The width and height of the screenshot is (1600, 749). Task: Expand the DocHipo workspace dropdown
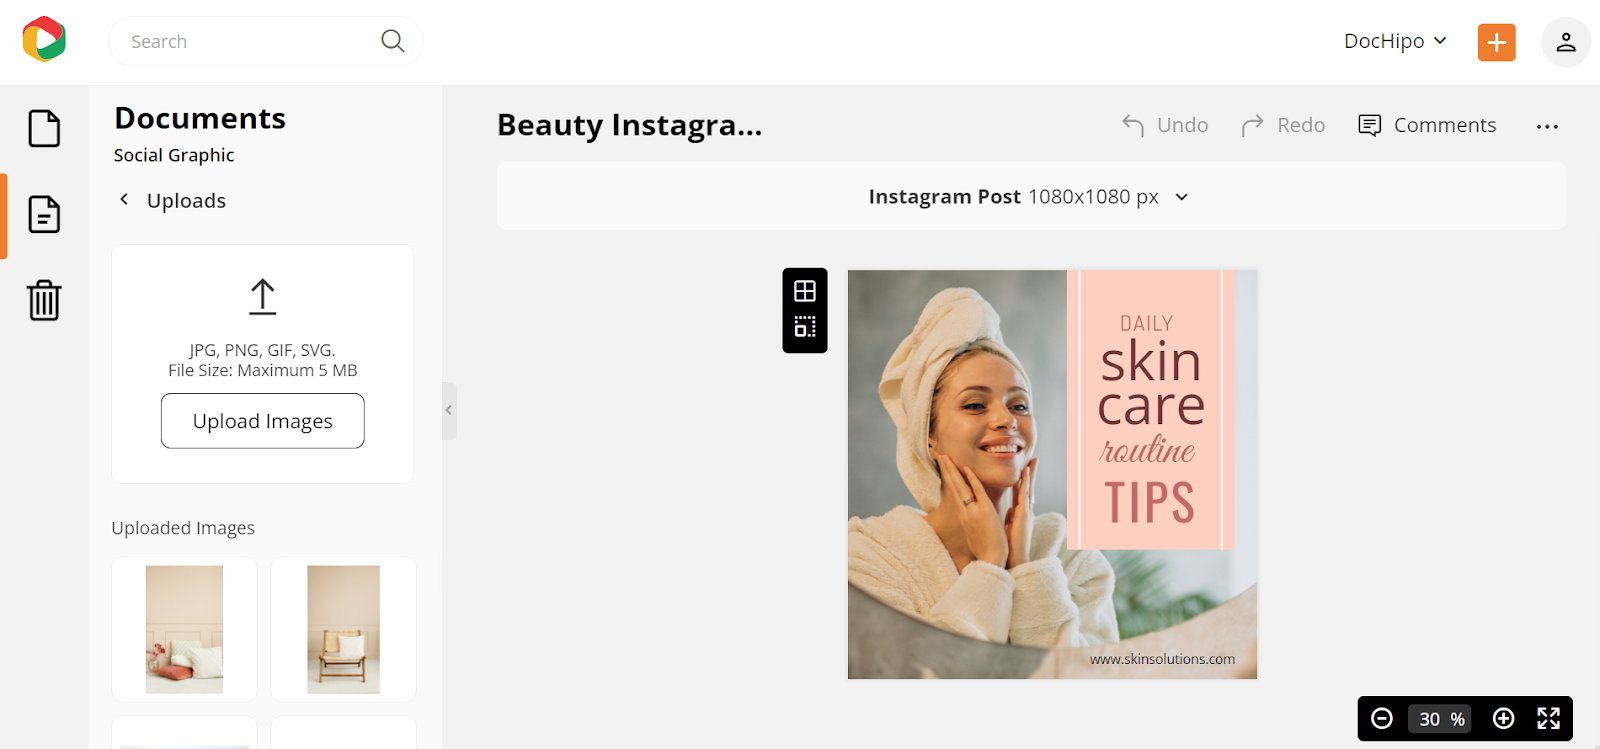click(x=1396, y=41)
